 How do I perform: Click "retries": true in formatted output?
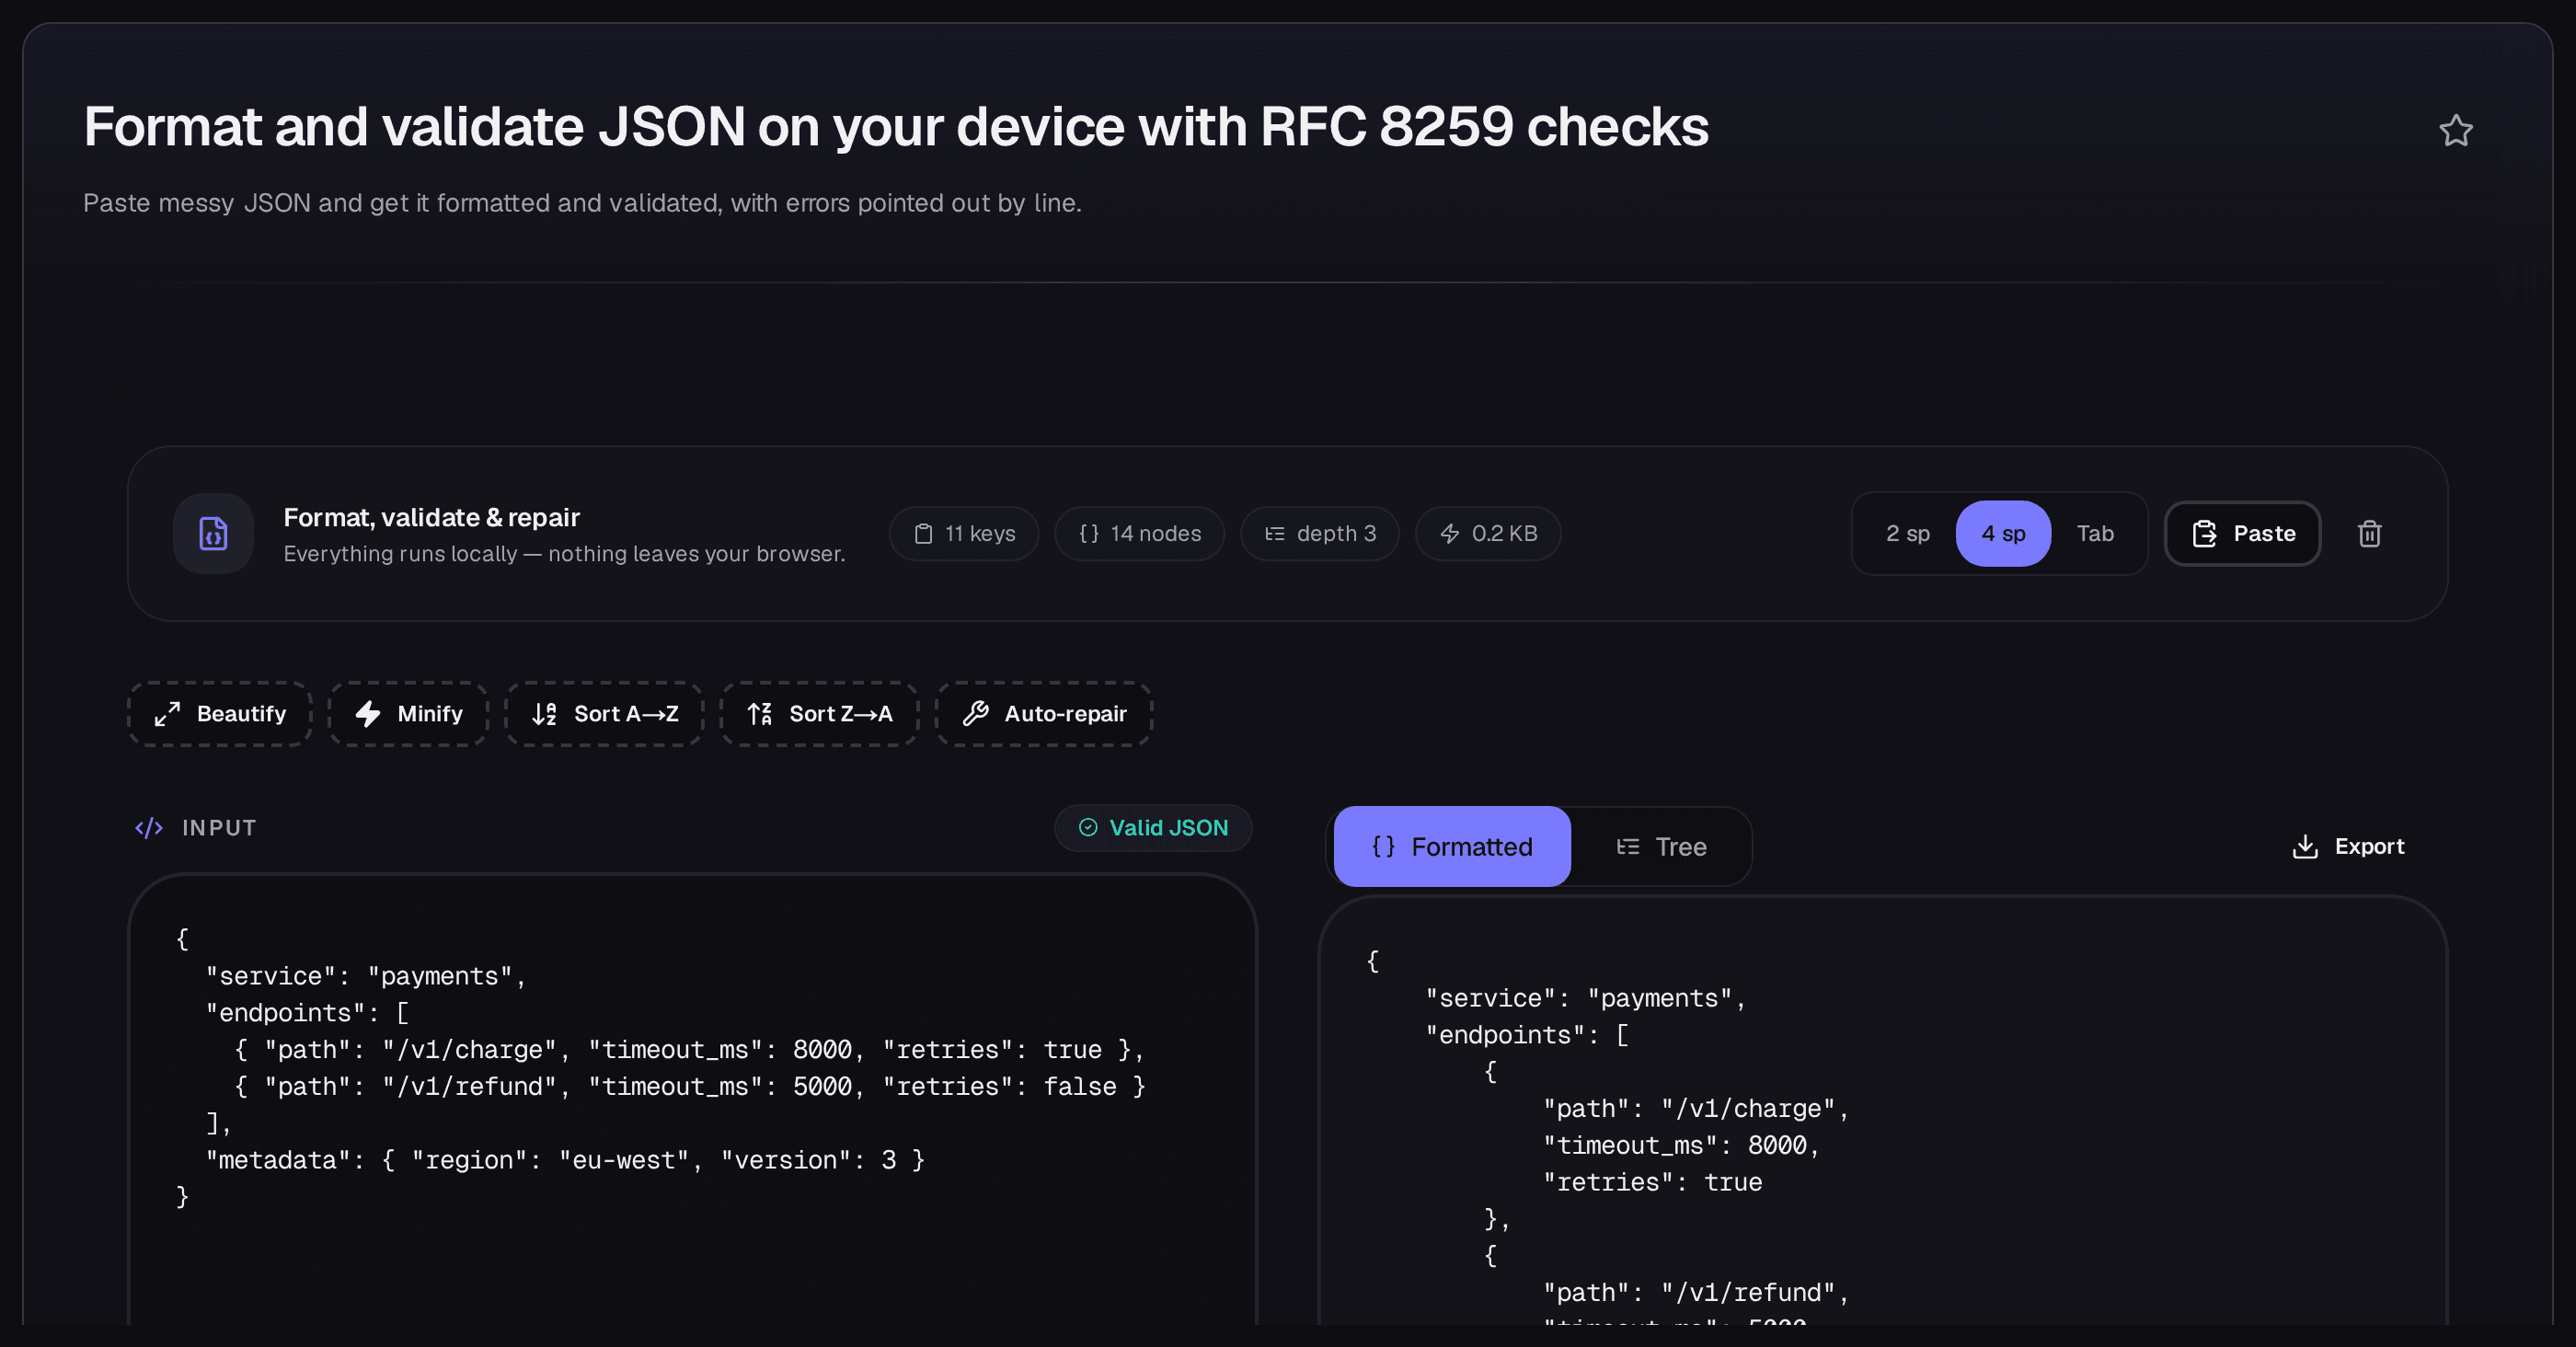tap(1652, 1182)
